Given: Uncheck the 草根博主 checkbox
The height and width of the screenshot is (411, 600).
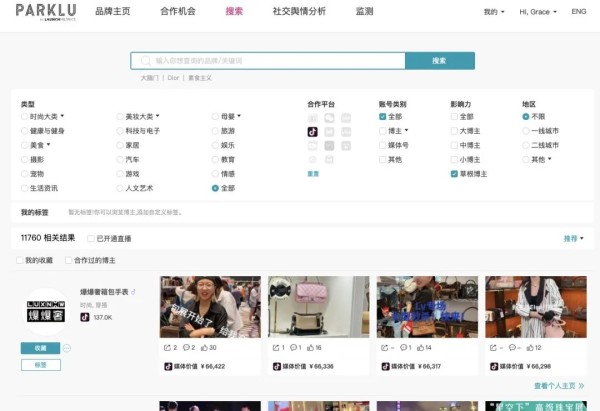Looking at the screenshot, I should [x=454, y=174].
